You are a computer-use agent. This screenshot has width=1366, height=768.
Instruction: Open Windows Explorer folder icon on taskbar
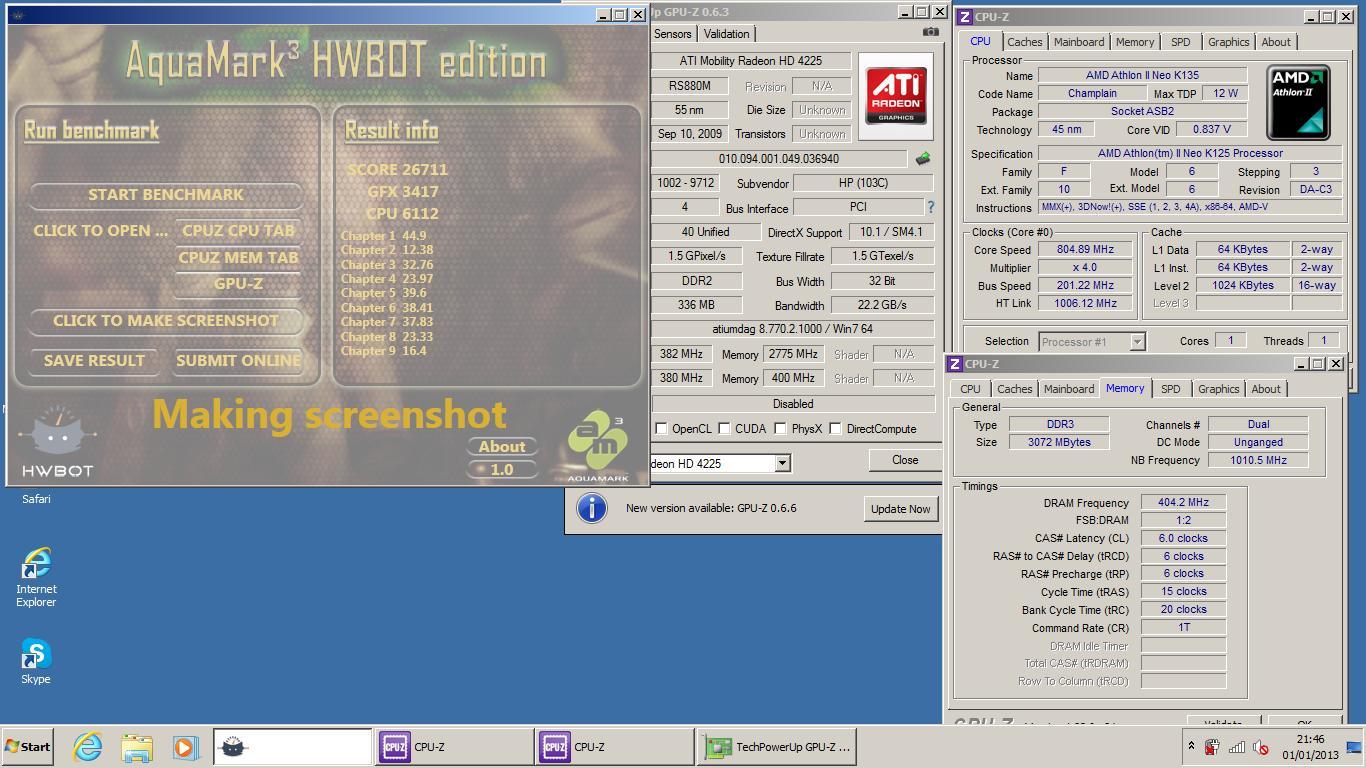tap(136, 747)
